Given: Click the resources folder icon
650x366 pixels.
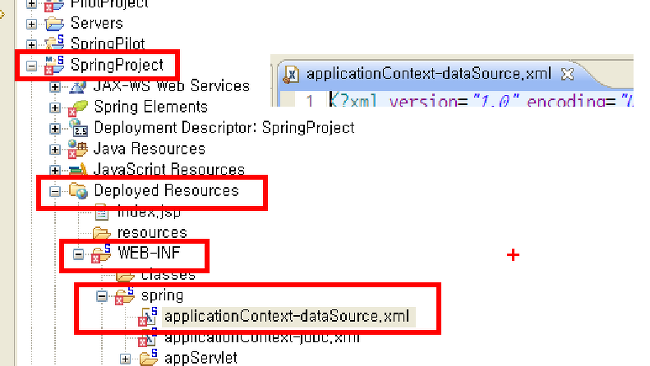Looking at the screenshot, I should coord(102,233).
